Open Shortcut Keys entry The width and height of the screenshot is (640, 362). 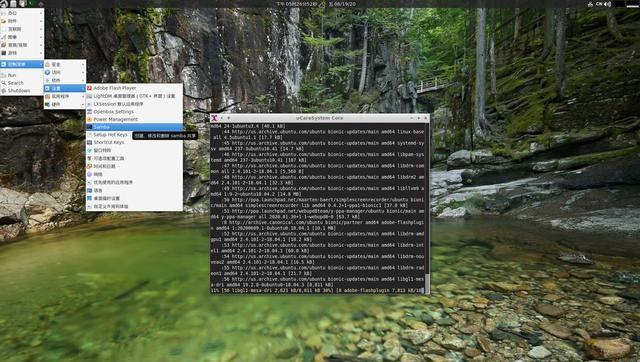tap(134, 142)
